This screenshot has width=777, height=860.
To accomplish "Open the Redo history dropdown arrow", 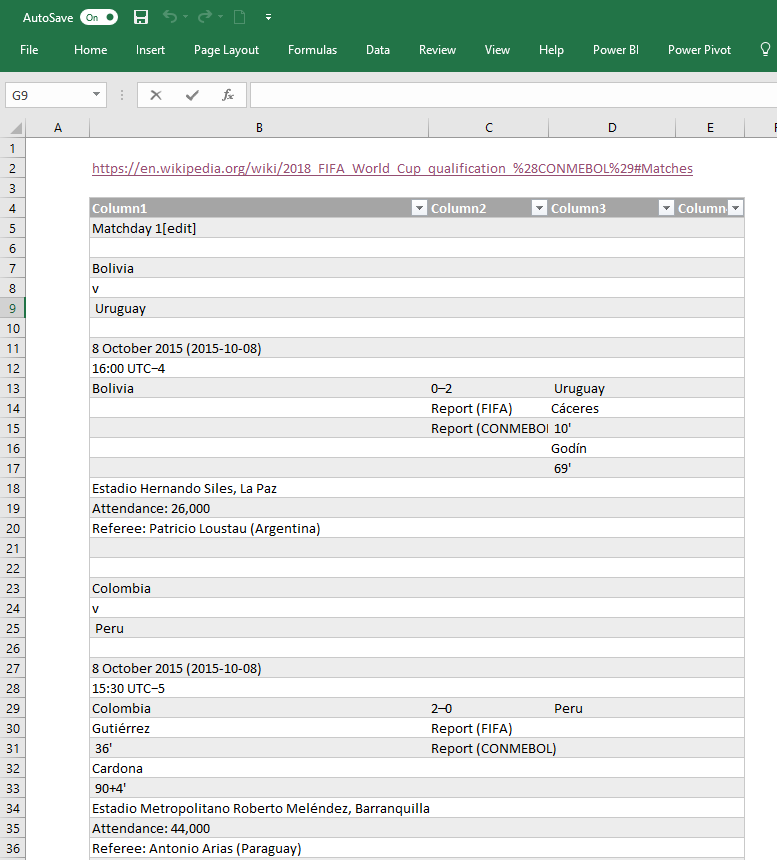I will click(220, 18).
